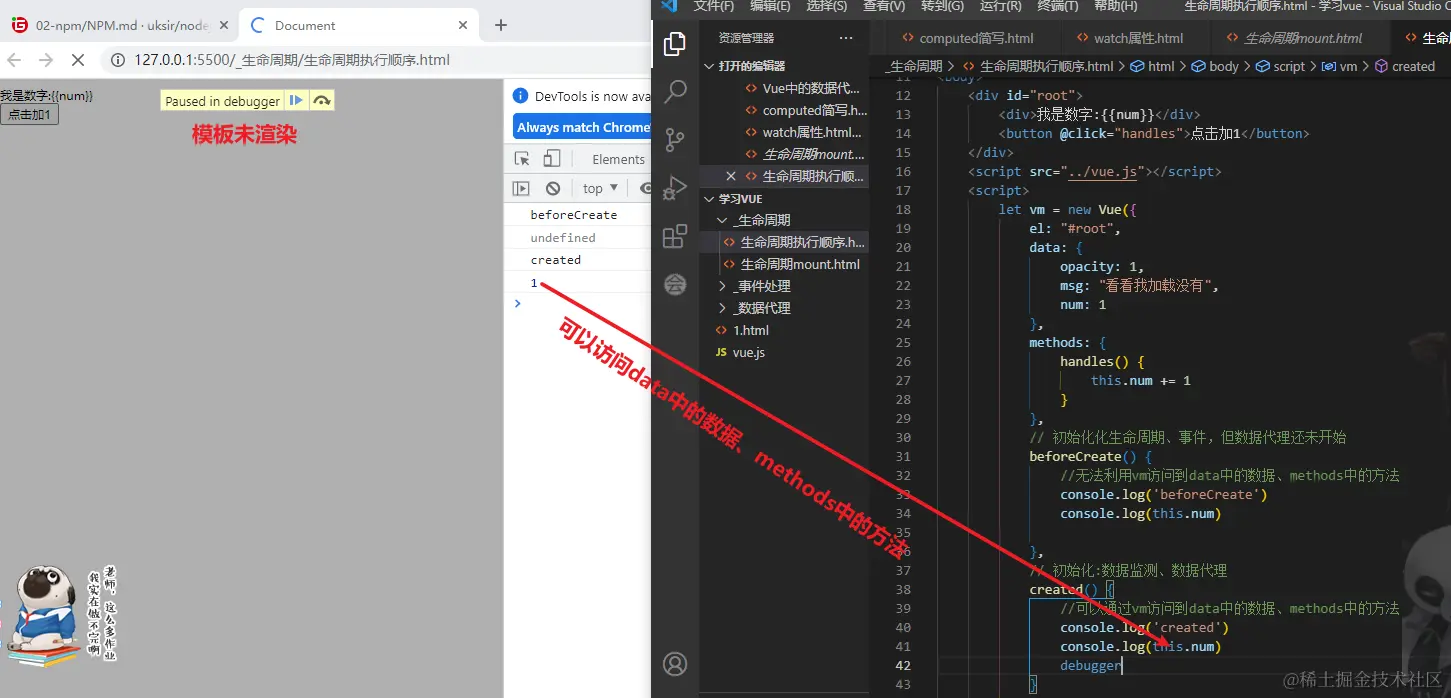
Task: Click the DevTools info notification icon
Action: pos(520,96)
